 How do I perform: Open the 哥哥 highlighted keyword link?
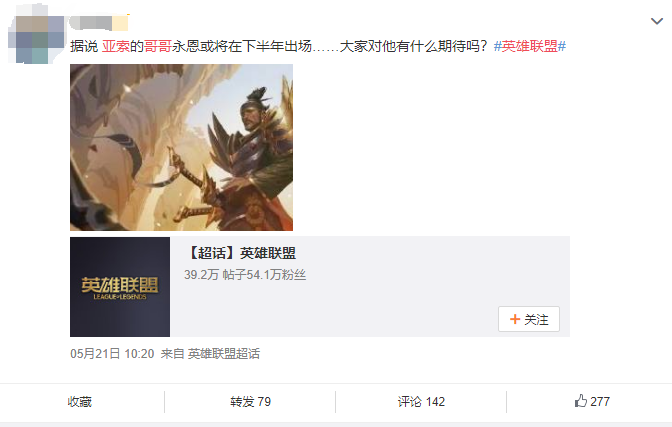[x=158, y=46]
